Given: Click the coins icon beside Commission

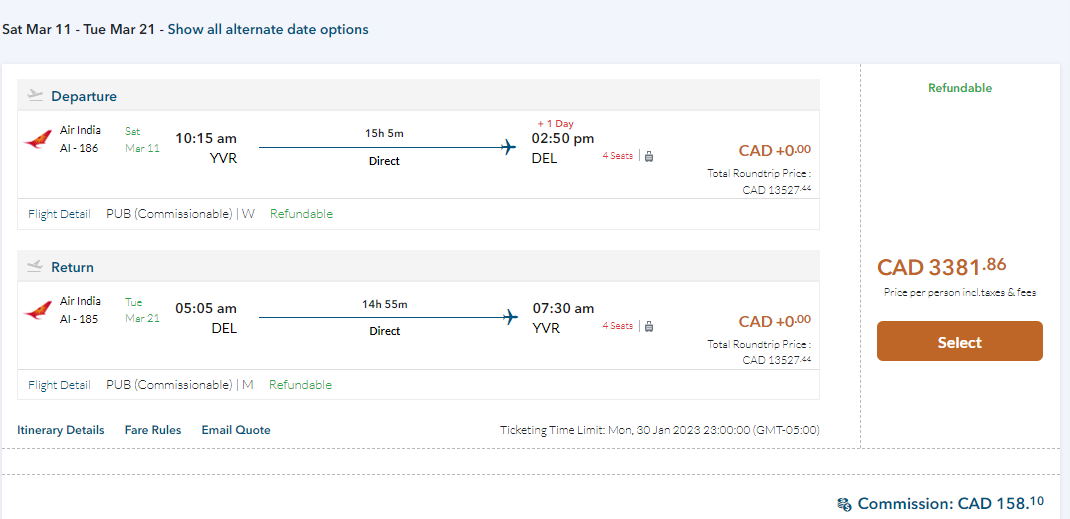Looking at the screenshot, I should pos(845,504).
